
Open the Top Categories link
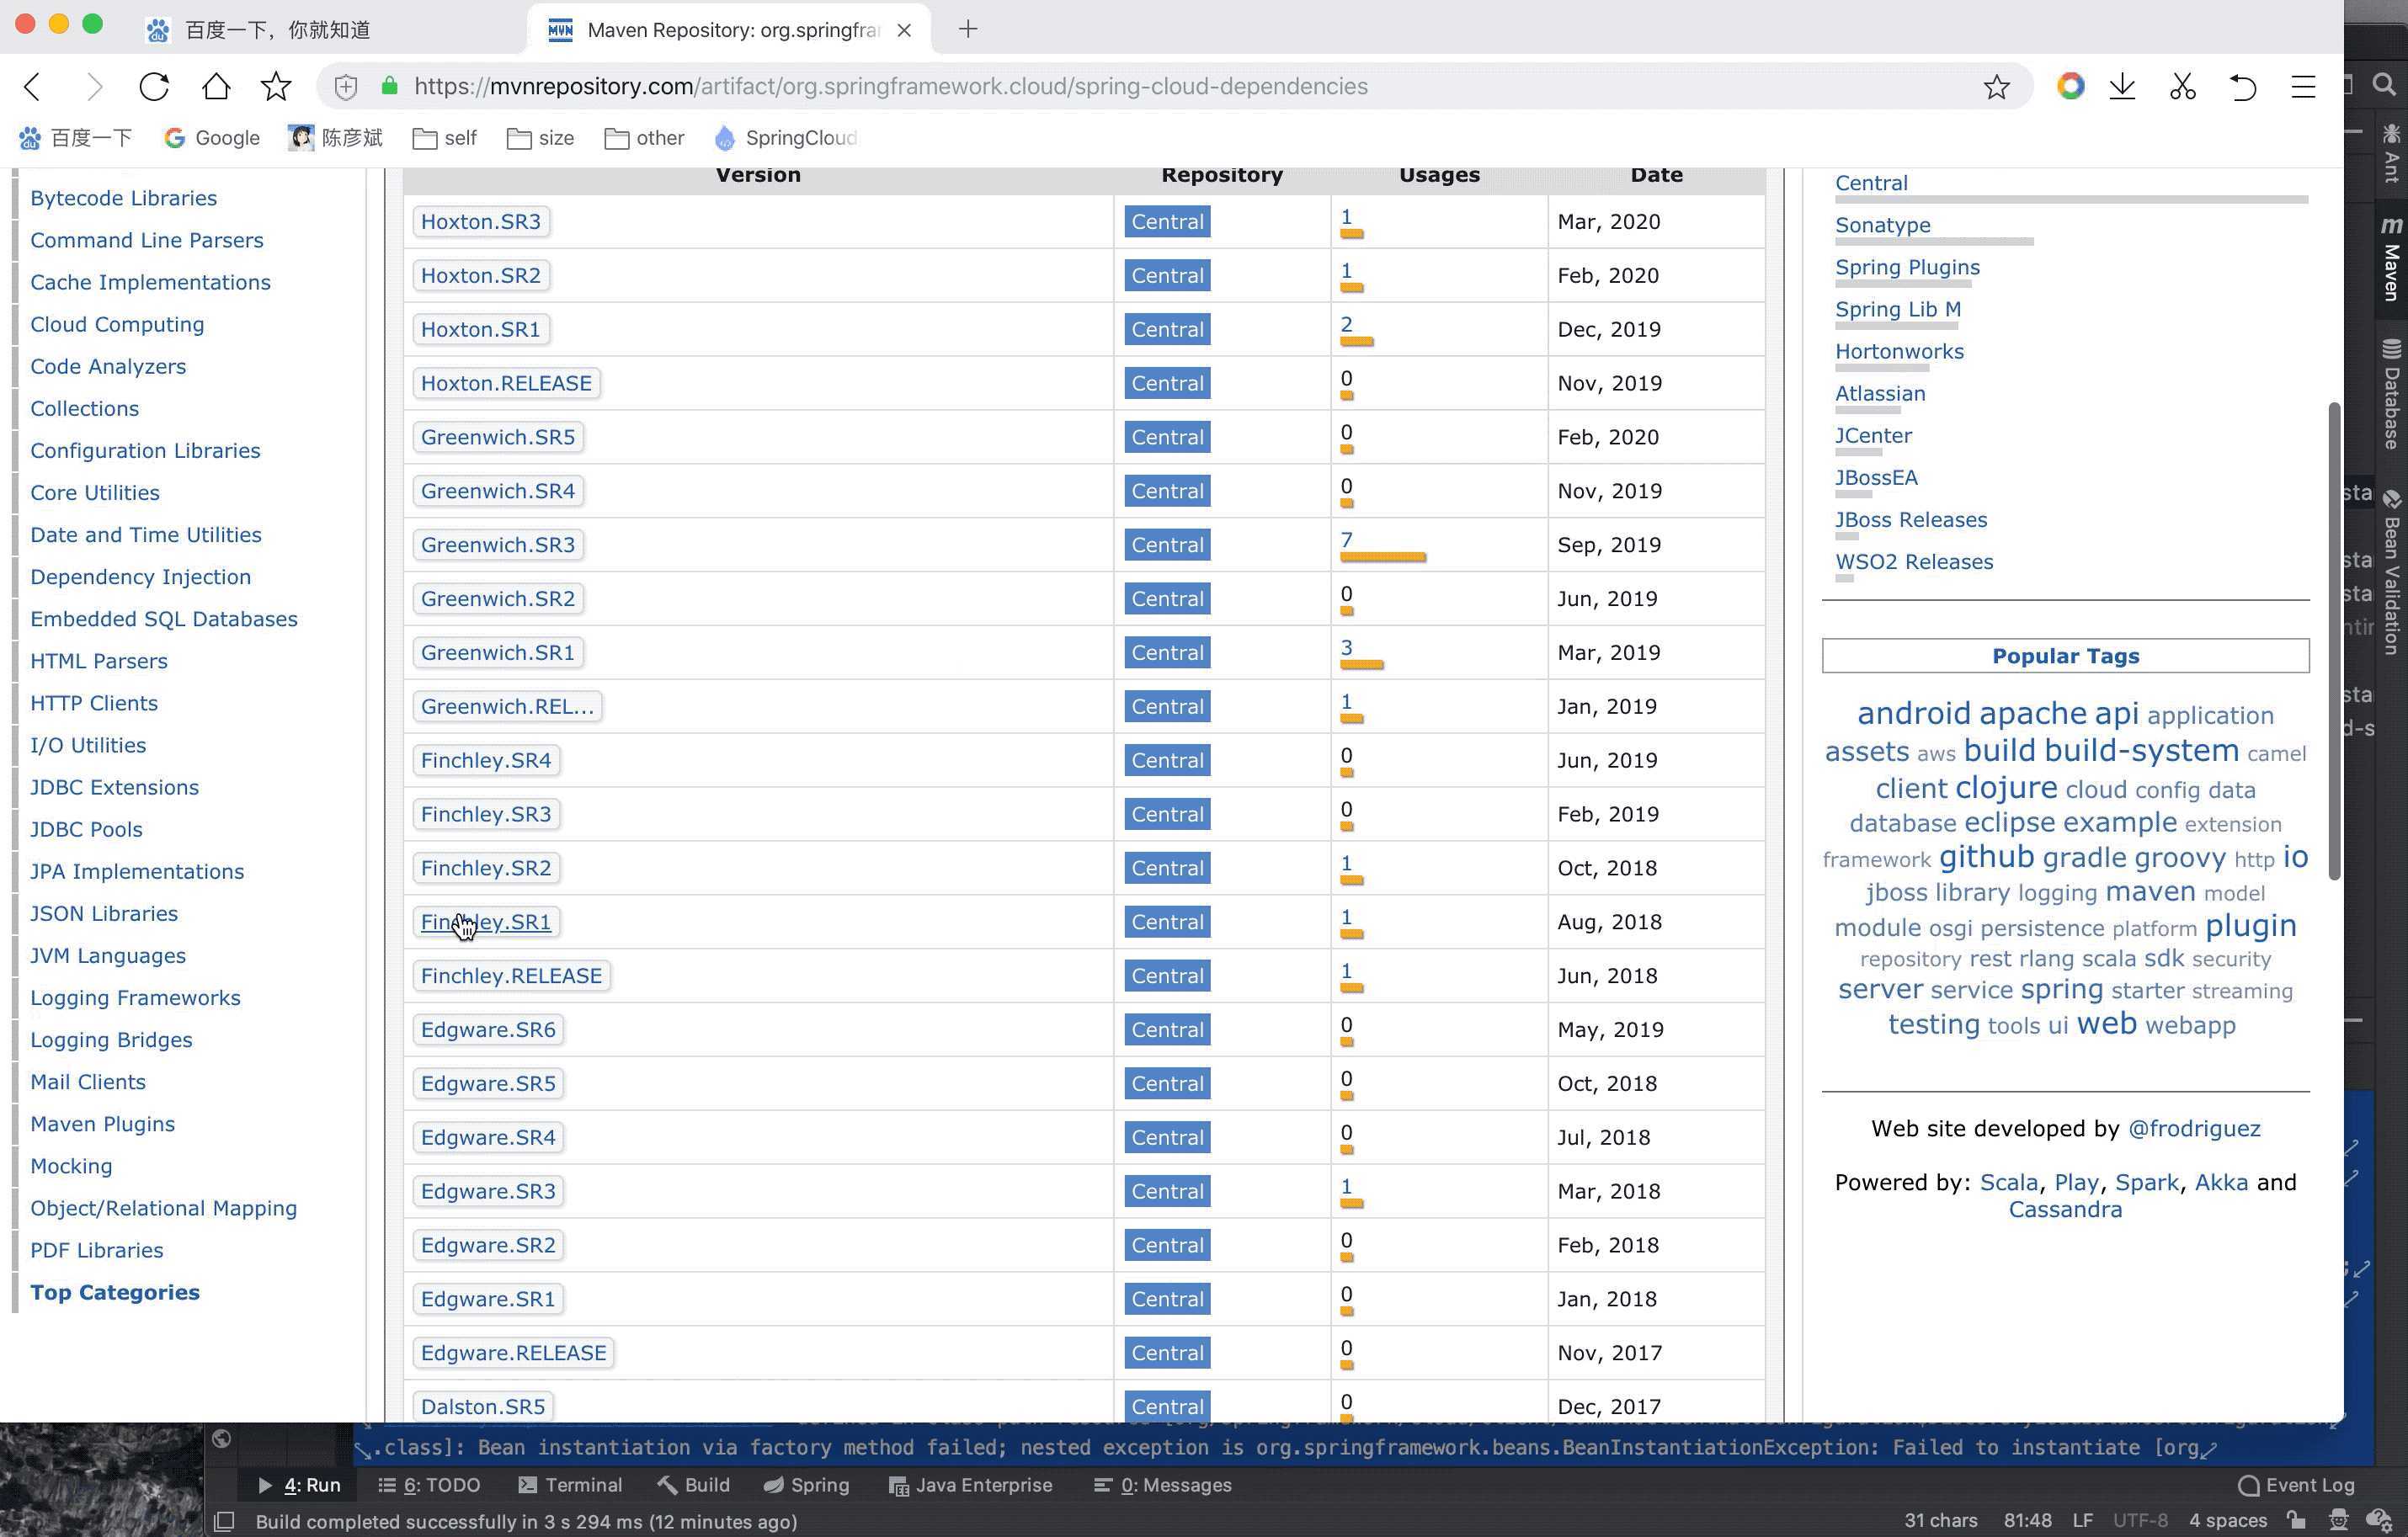115,1292
